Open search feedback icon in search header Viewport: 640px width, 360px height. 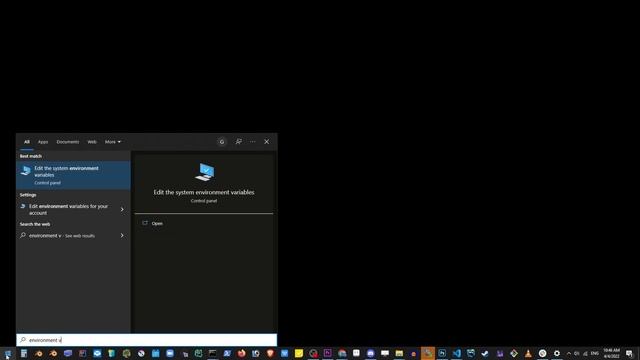pos(238,142)
